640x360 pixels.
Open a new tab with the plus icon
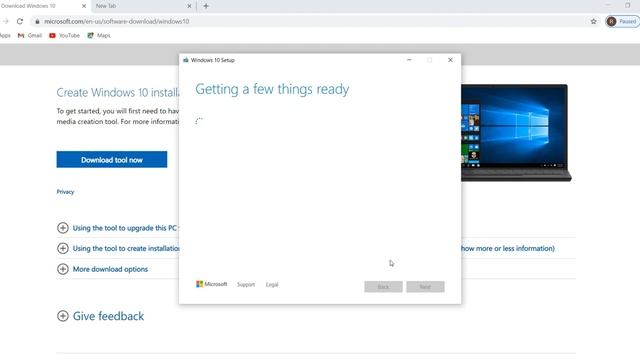coord(206,6)
